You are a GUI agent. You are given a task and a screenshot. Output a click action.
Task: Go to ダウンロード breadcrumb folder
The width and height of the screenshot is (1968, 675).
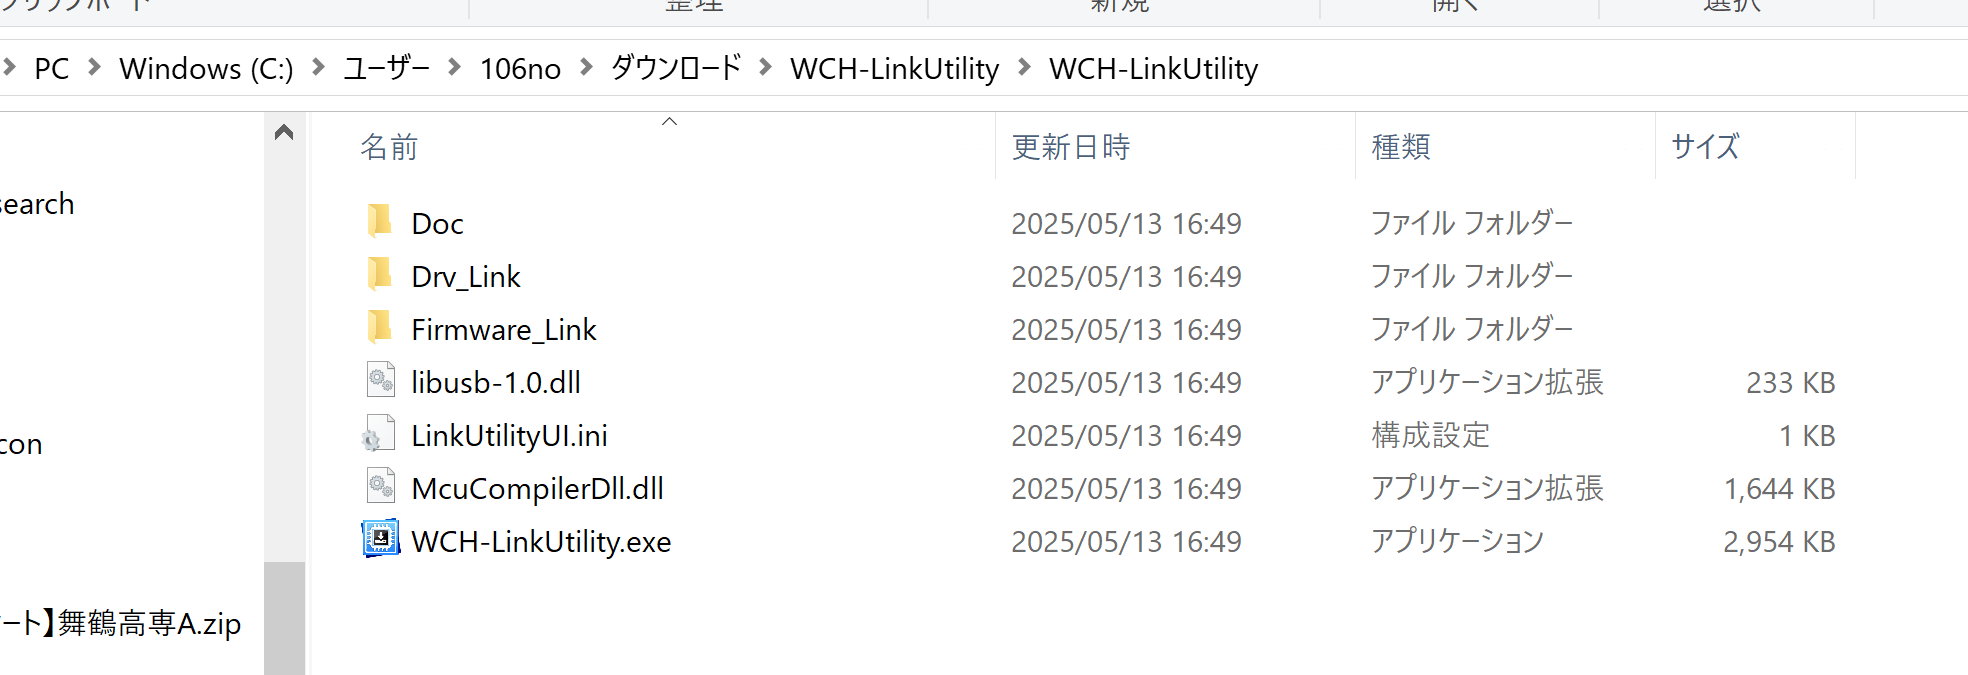point(676,68)
